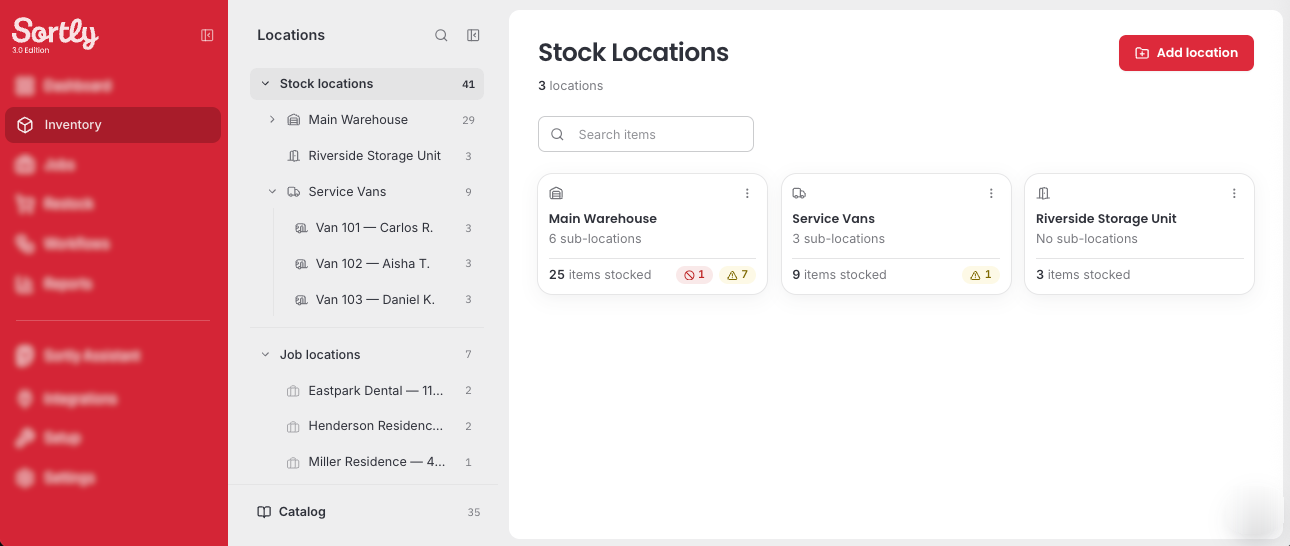
Task: Click the red out-of-stock badge on Main Warehouse
Action: coord(695,275)
